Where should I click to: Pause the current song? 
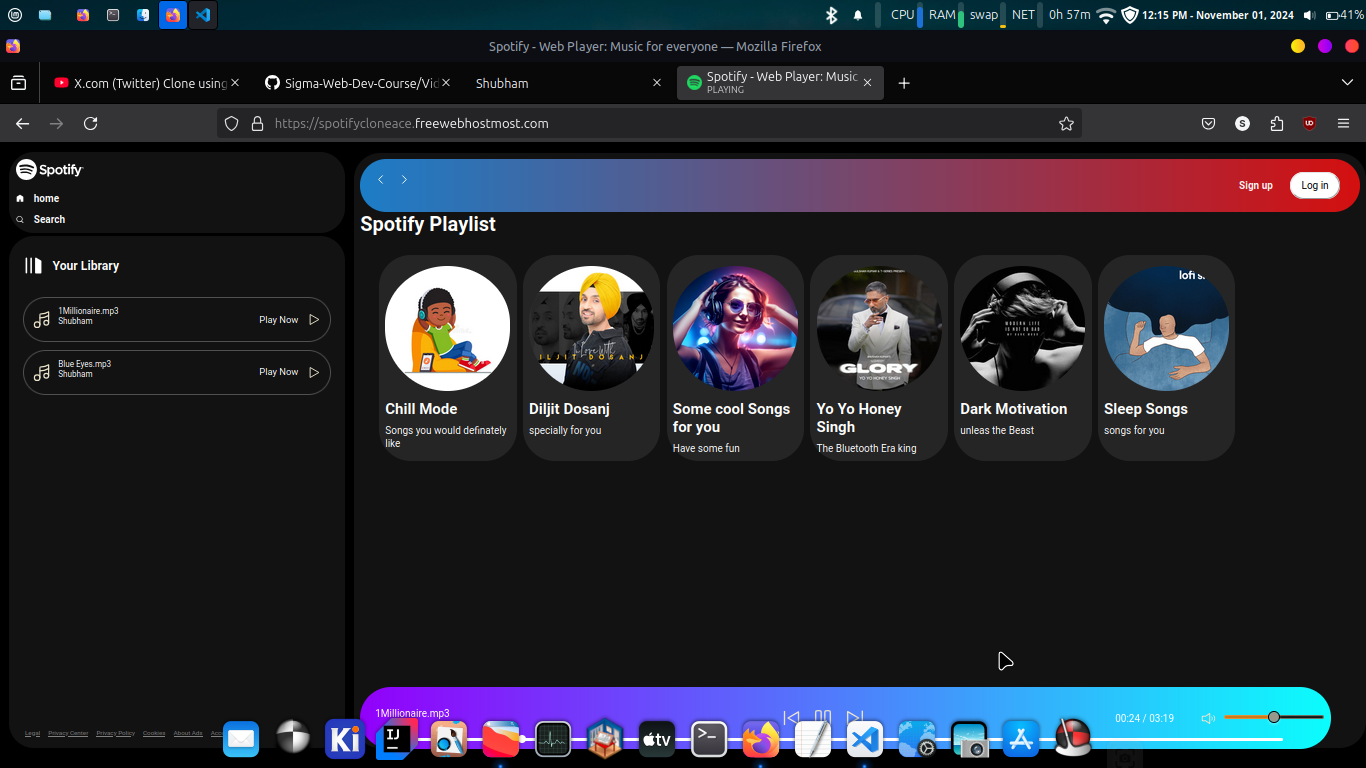pos(823,717)
